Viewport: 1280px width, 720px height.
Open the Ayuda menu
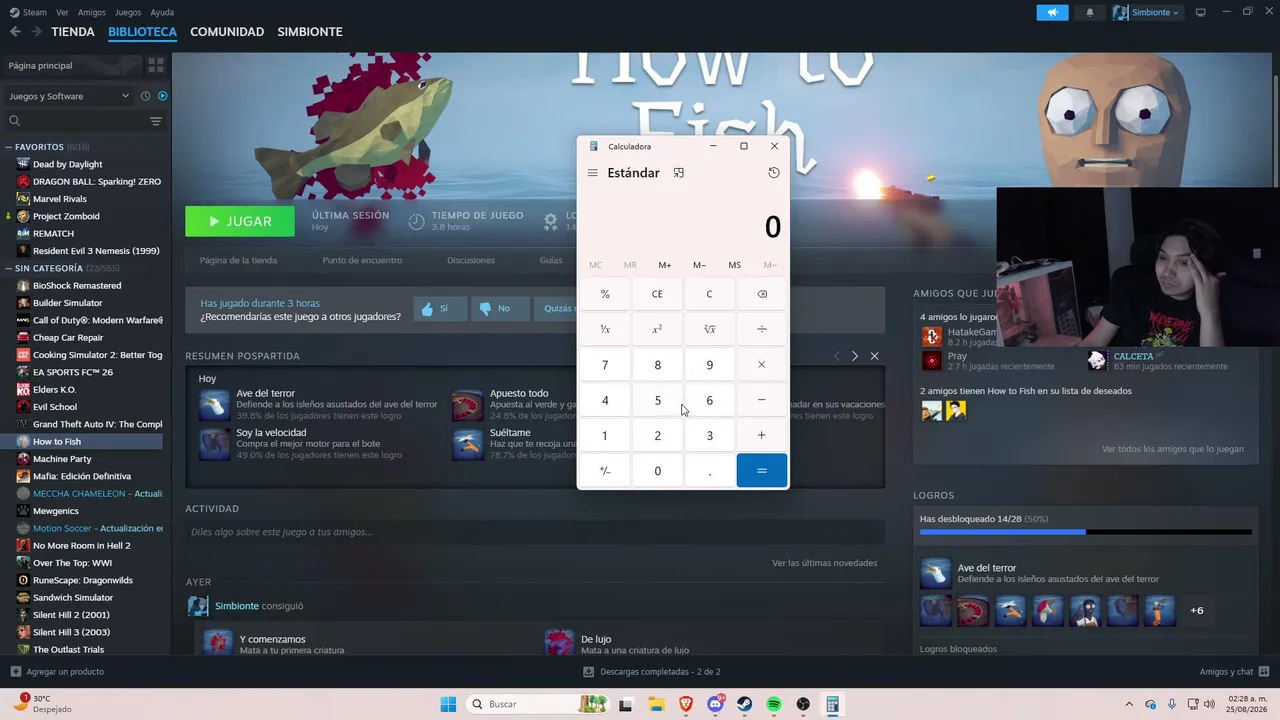click(162, 12)
